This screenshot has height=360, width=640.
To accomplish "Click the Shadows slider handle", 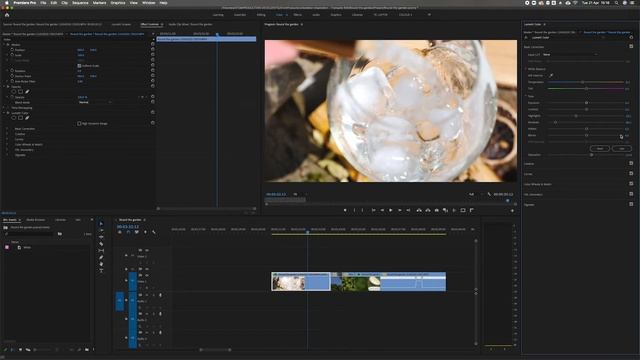I will [x=556, y=122].
